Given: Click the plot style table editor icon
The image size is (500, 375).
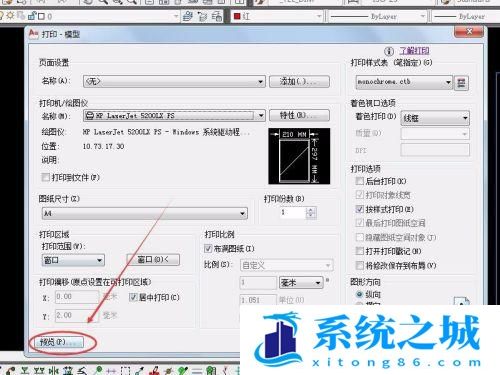Looking at the screenshot, I should 461,82.
